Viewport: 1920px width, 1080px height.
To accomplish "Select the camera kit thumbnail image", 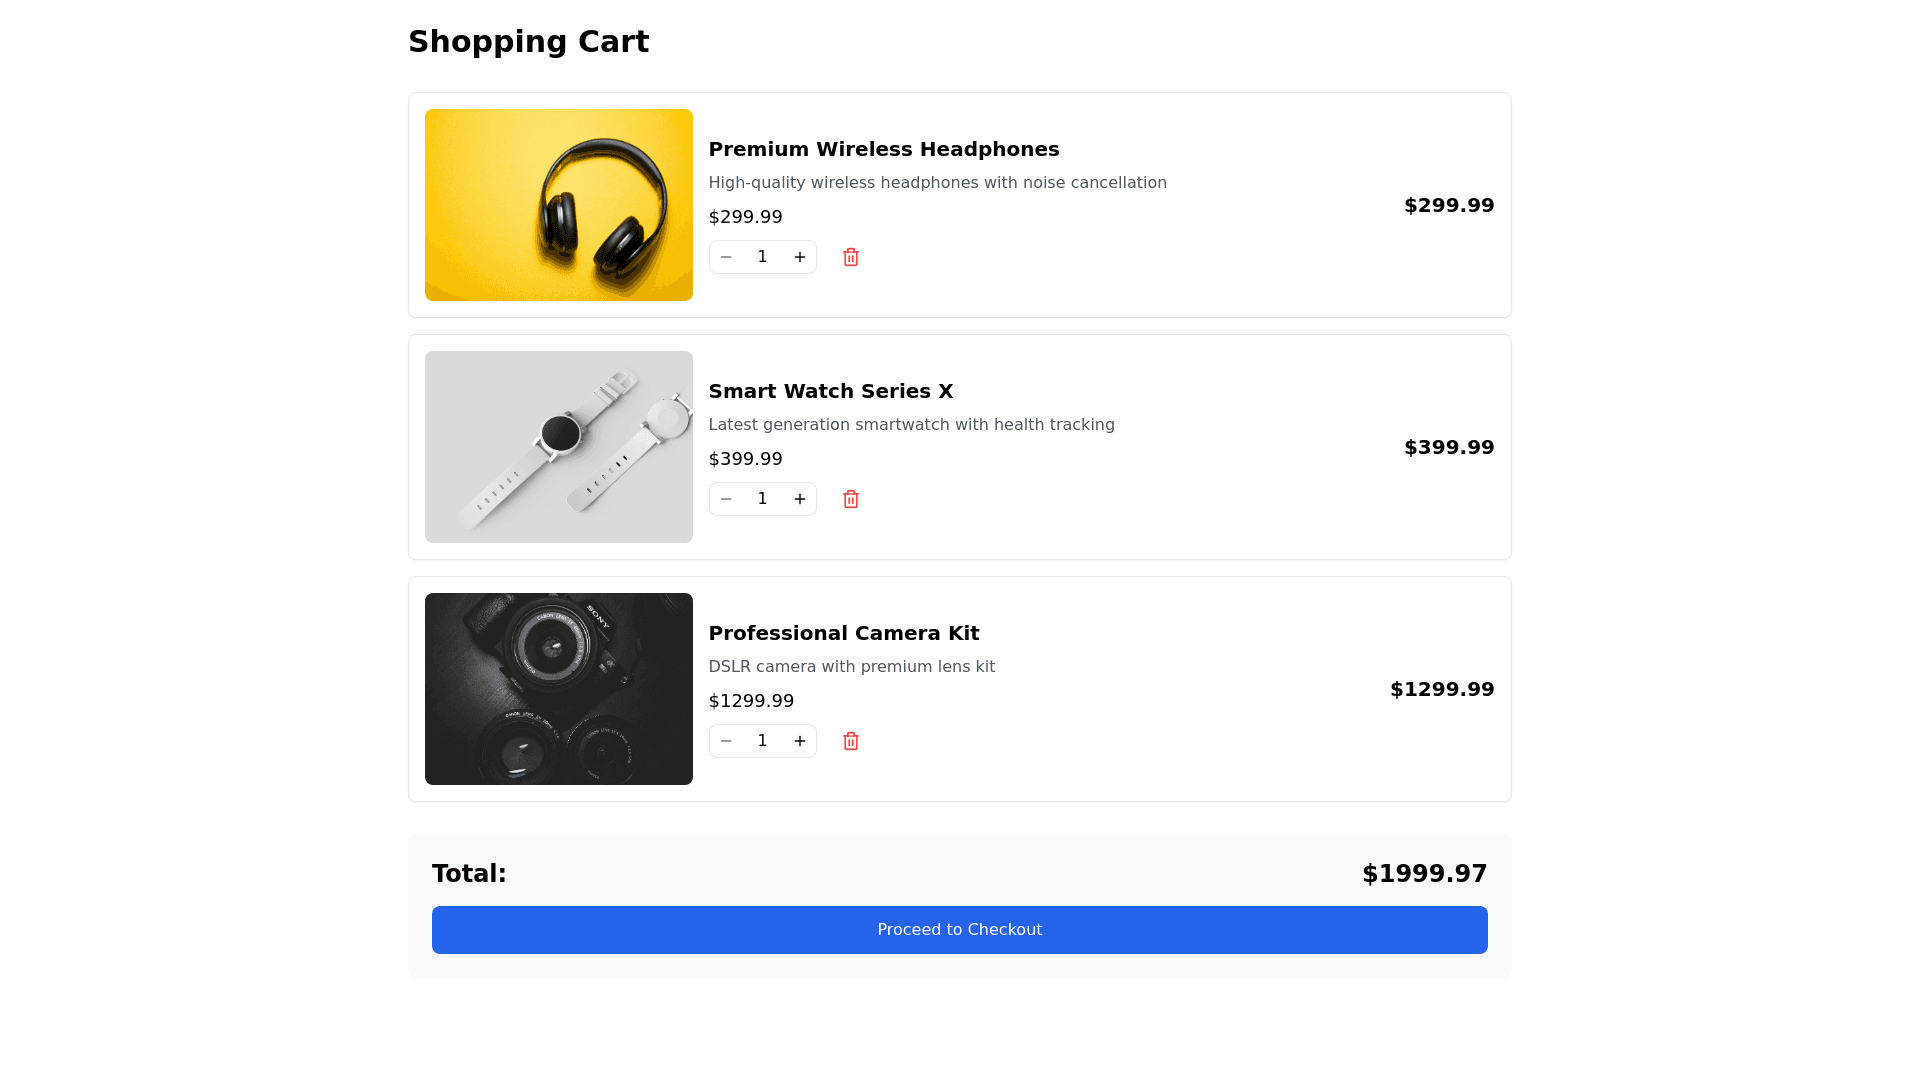I will [558, 689].
